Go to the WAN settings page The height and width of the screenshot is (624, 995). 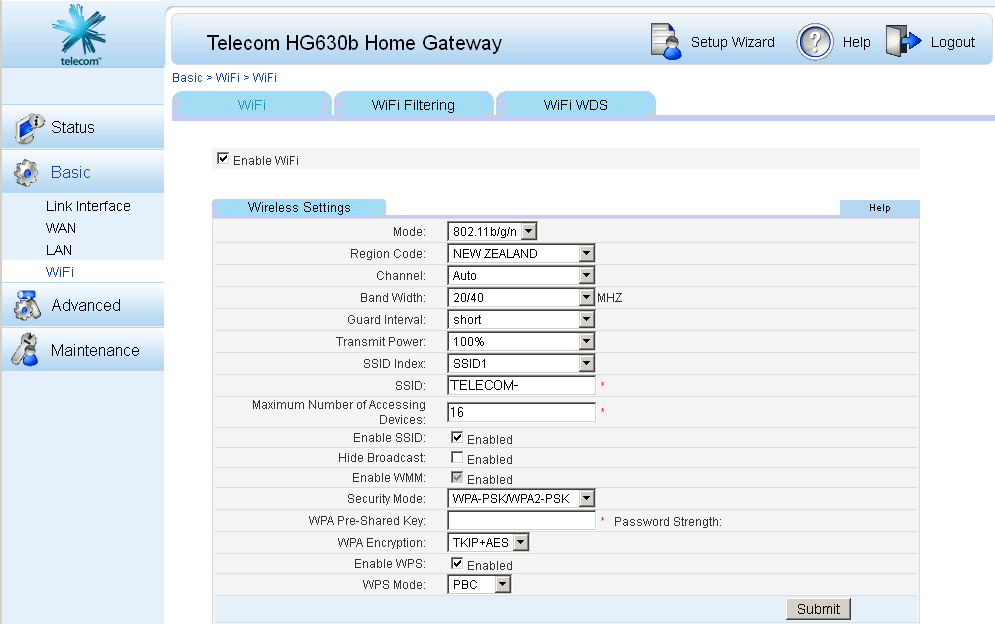pyautogui.click(x=61, y=228)
